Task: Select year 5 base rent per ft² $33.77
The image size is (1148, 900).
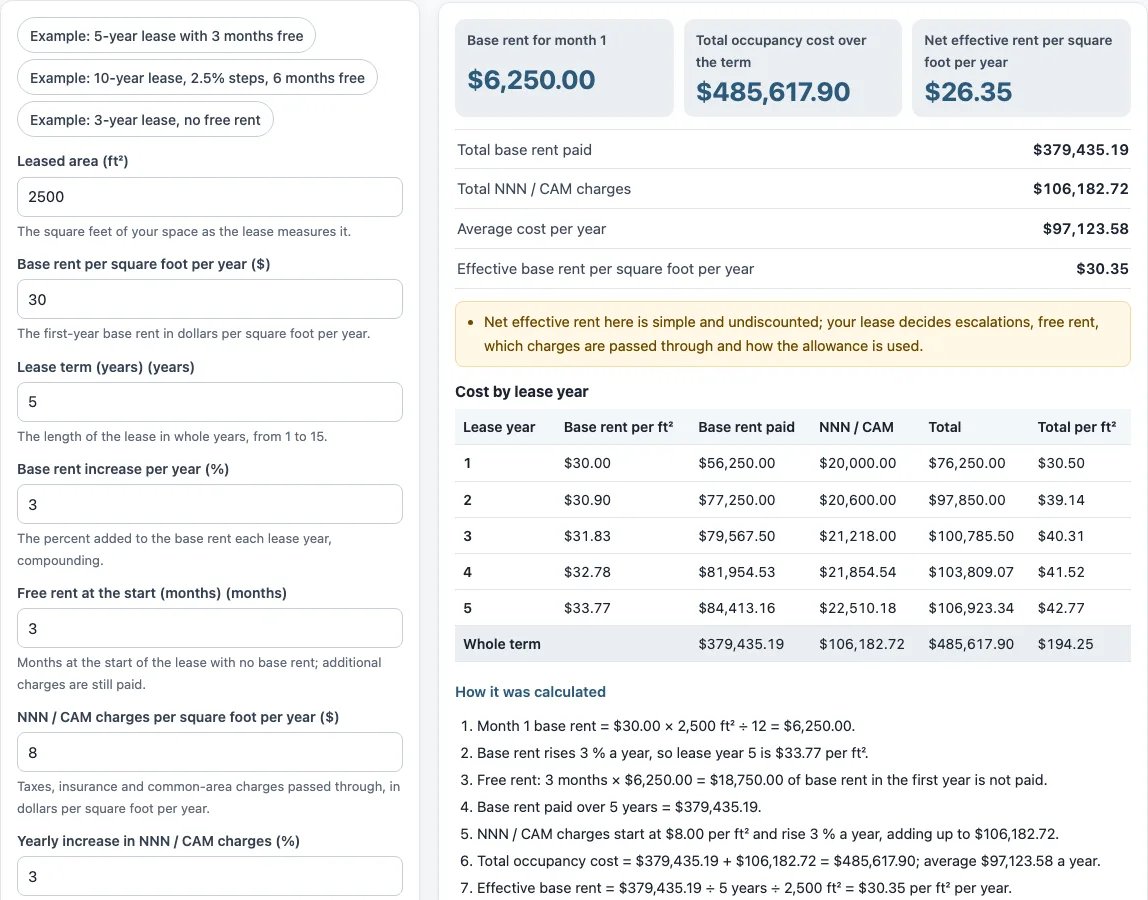Action: (587, 608)
